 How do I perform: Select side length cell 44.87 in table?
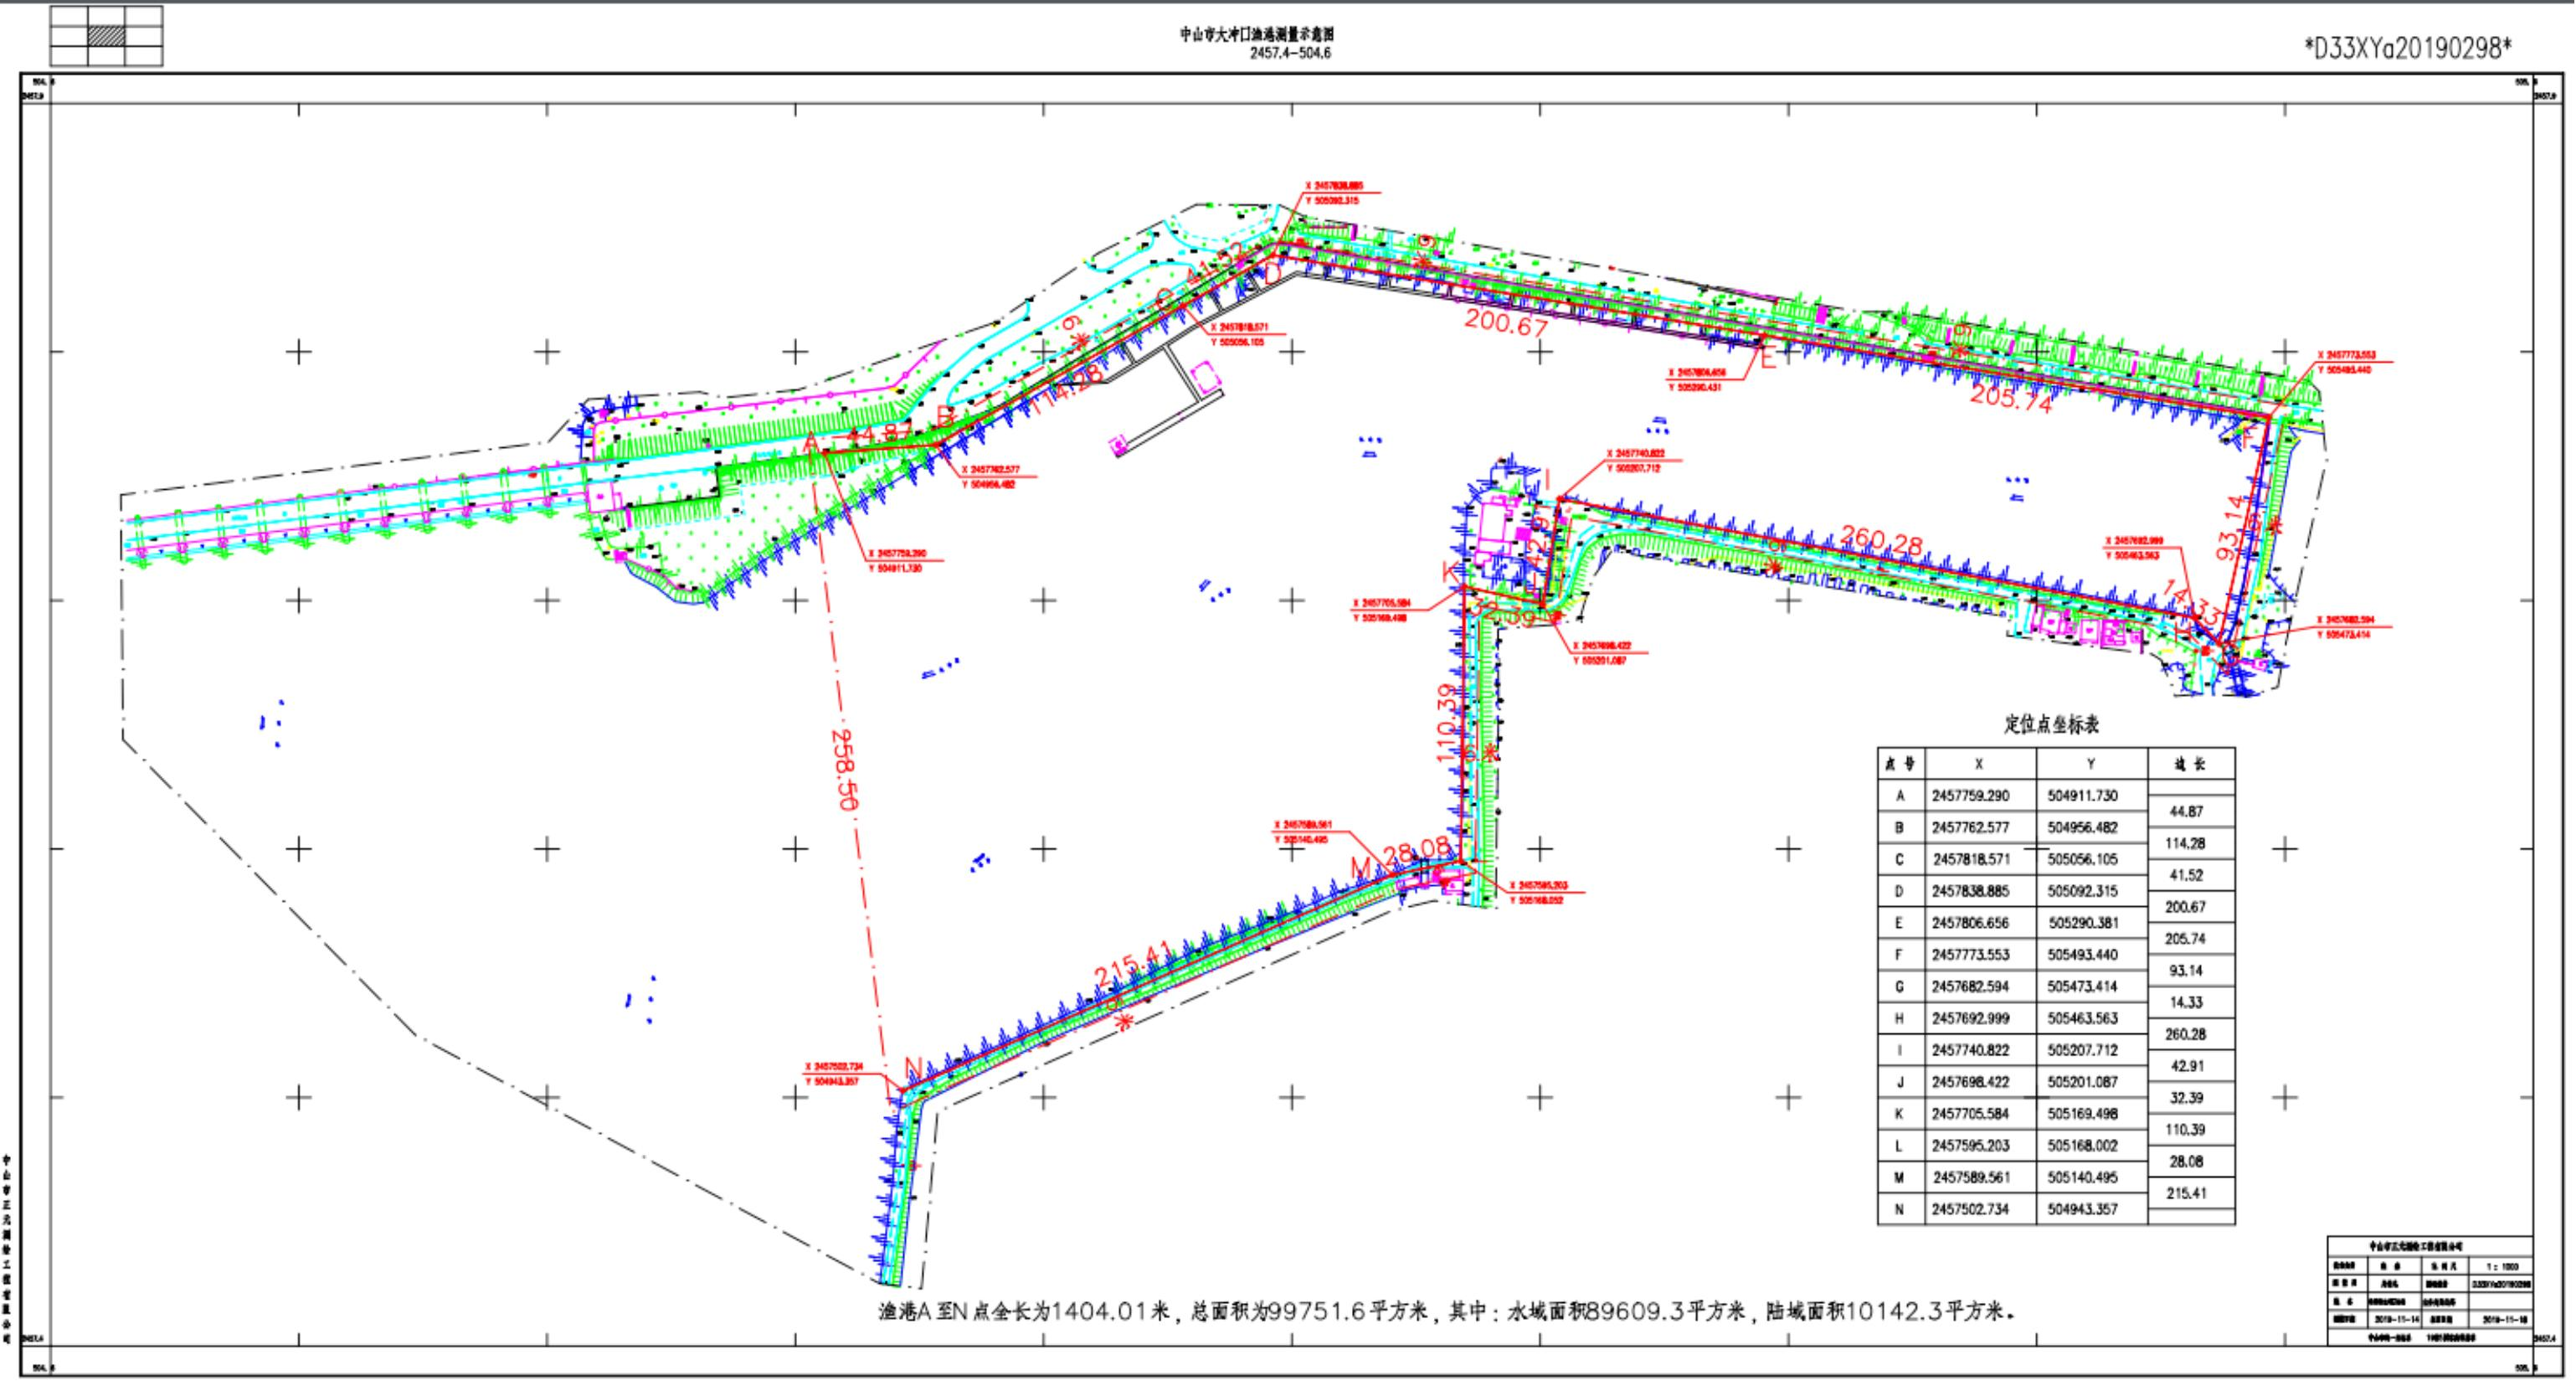point(2185,812)
